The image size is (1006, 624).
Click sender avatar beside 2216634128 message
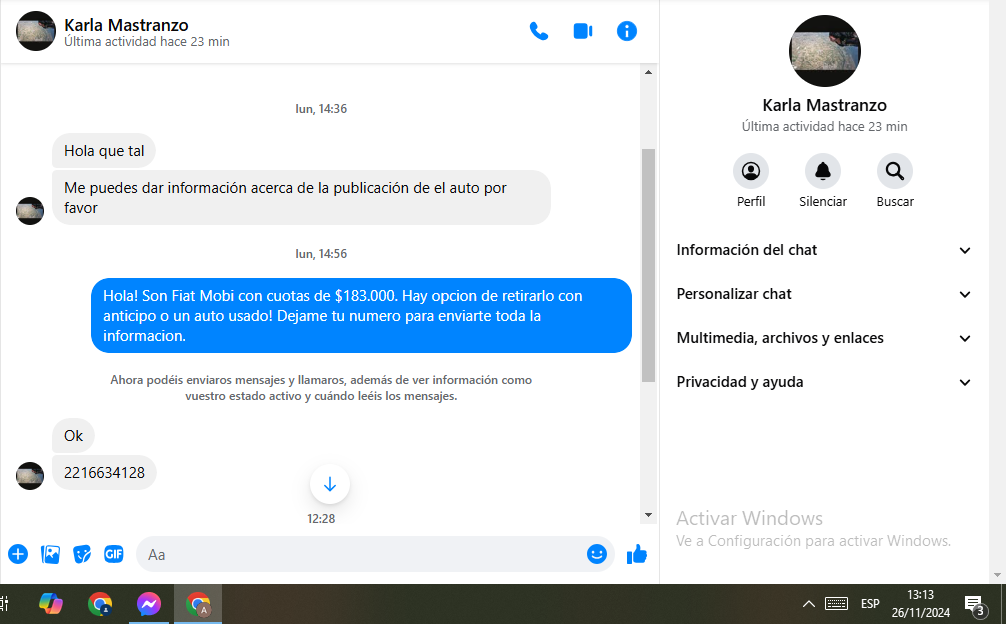pos(30,476)
